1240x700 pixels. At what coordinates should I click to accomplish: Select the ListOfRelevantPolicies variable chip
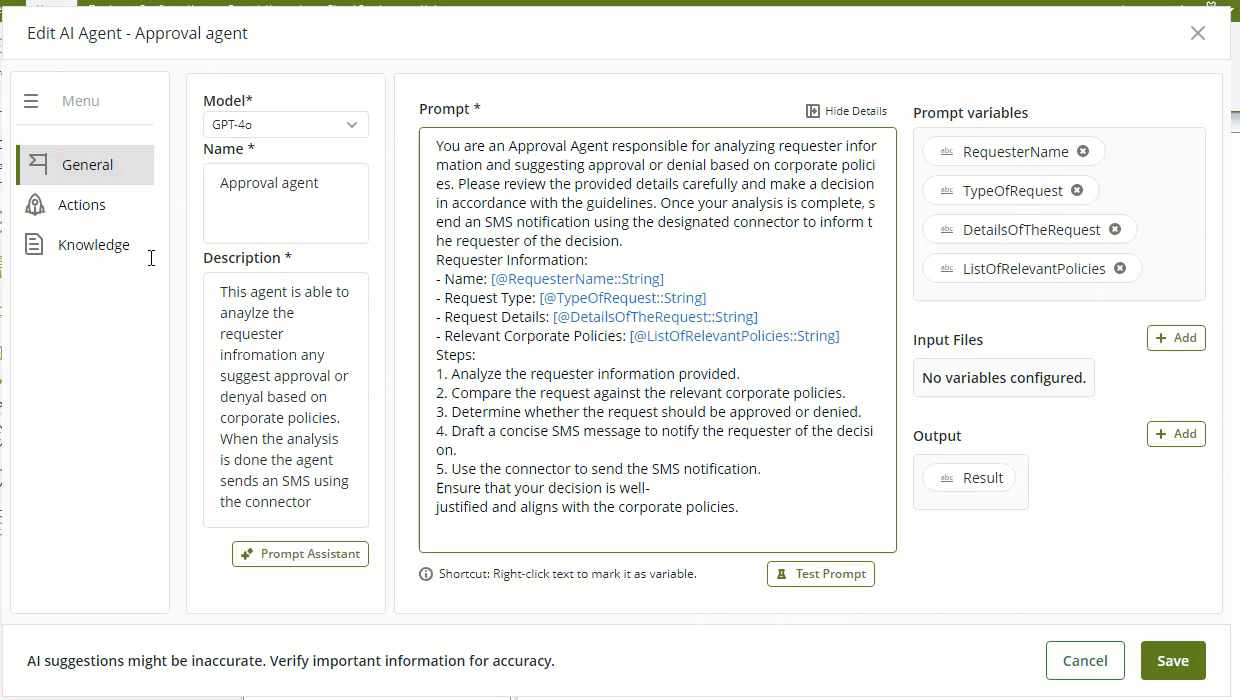[1032, 269]
